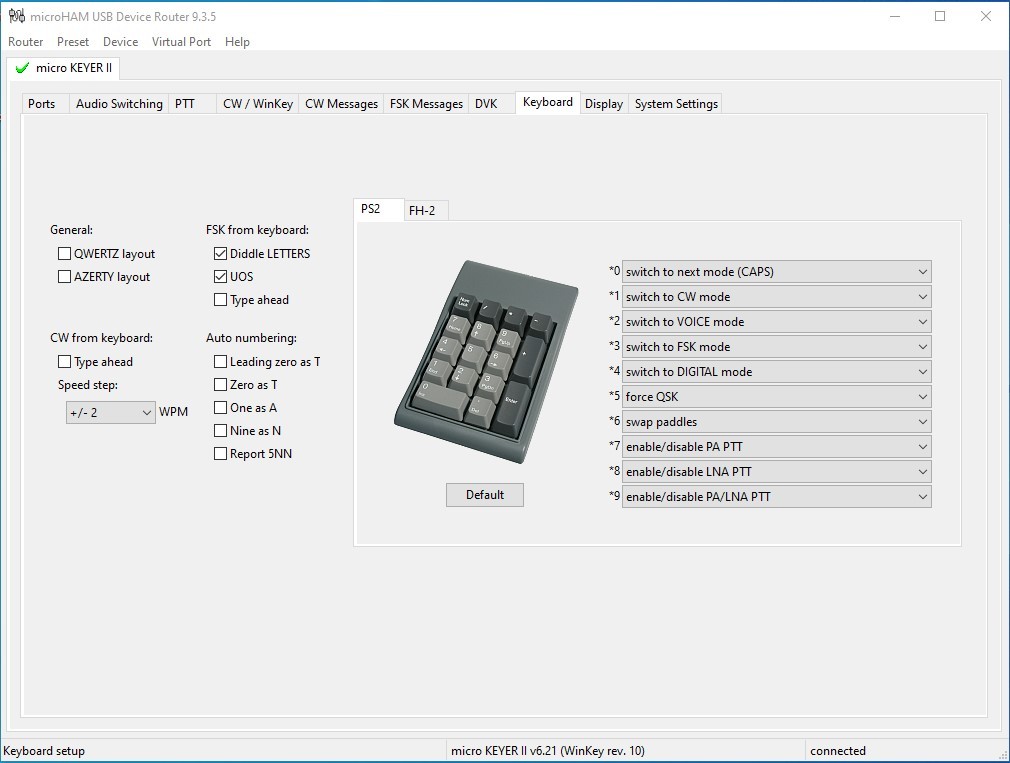Expand the *3 switch to FSK mode dropdown
Screen dimensions: 1010x763
776,347
